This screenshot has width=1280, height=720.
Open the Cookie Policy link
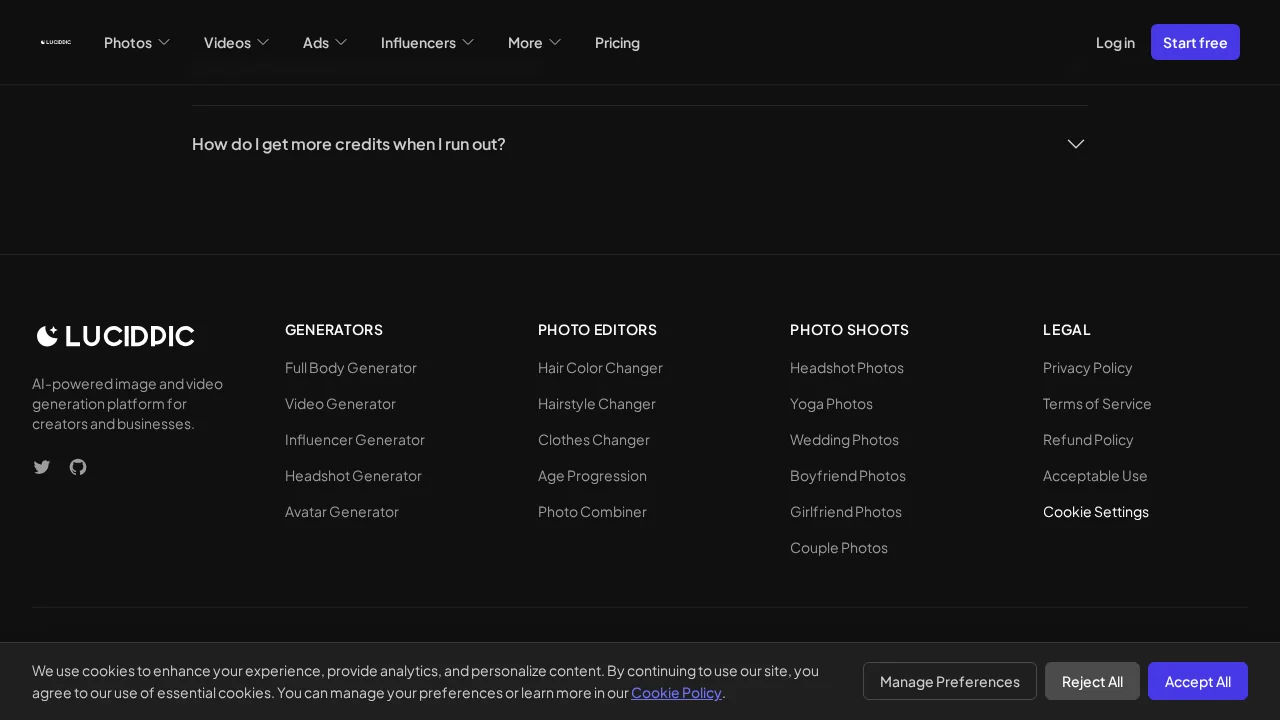tap(676, 692)
